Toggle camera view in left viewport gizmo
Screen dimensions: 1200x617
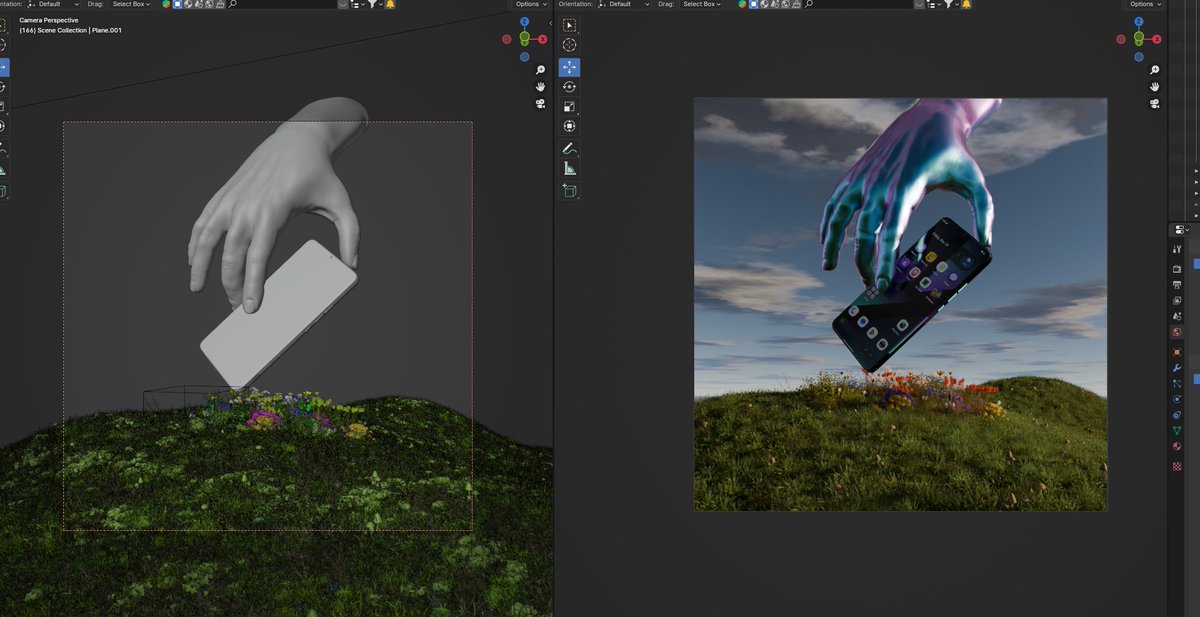(540, 104)
